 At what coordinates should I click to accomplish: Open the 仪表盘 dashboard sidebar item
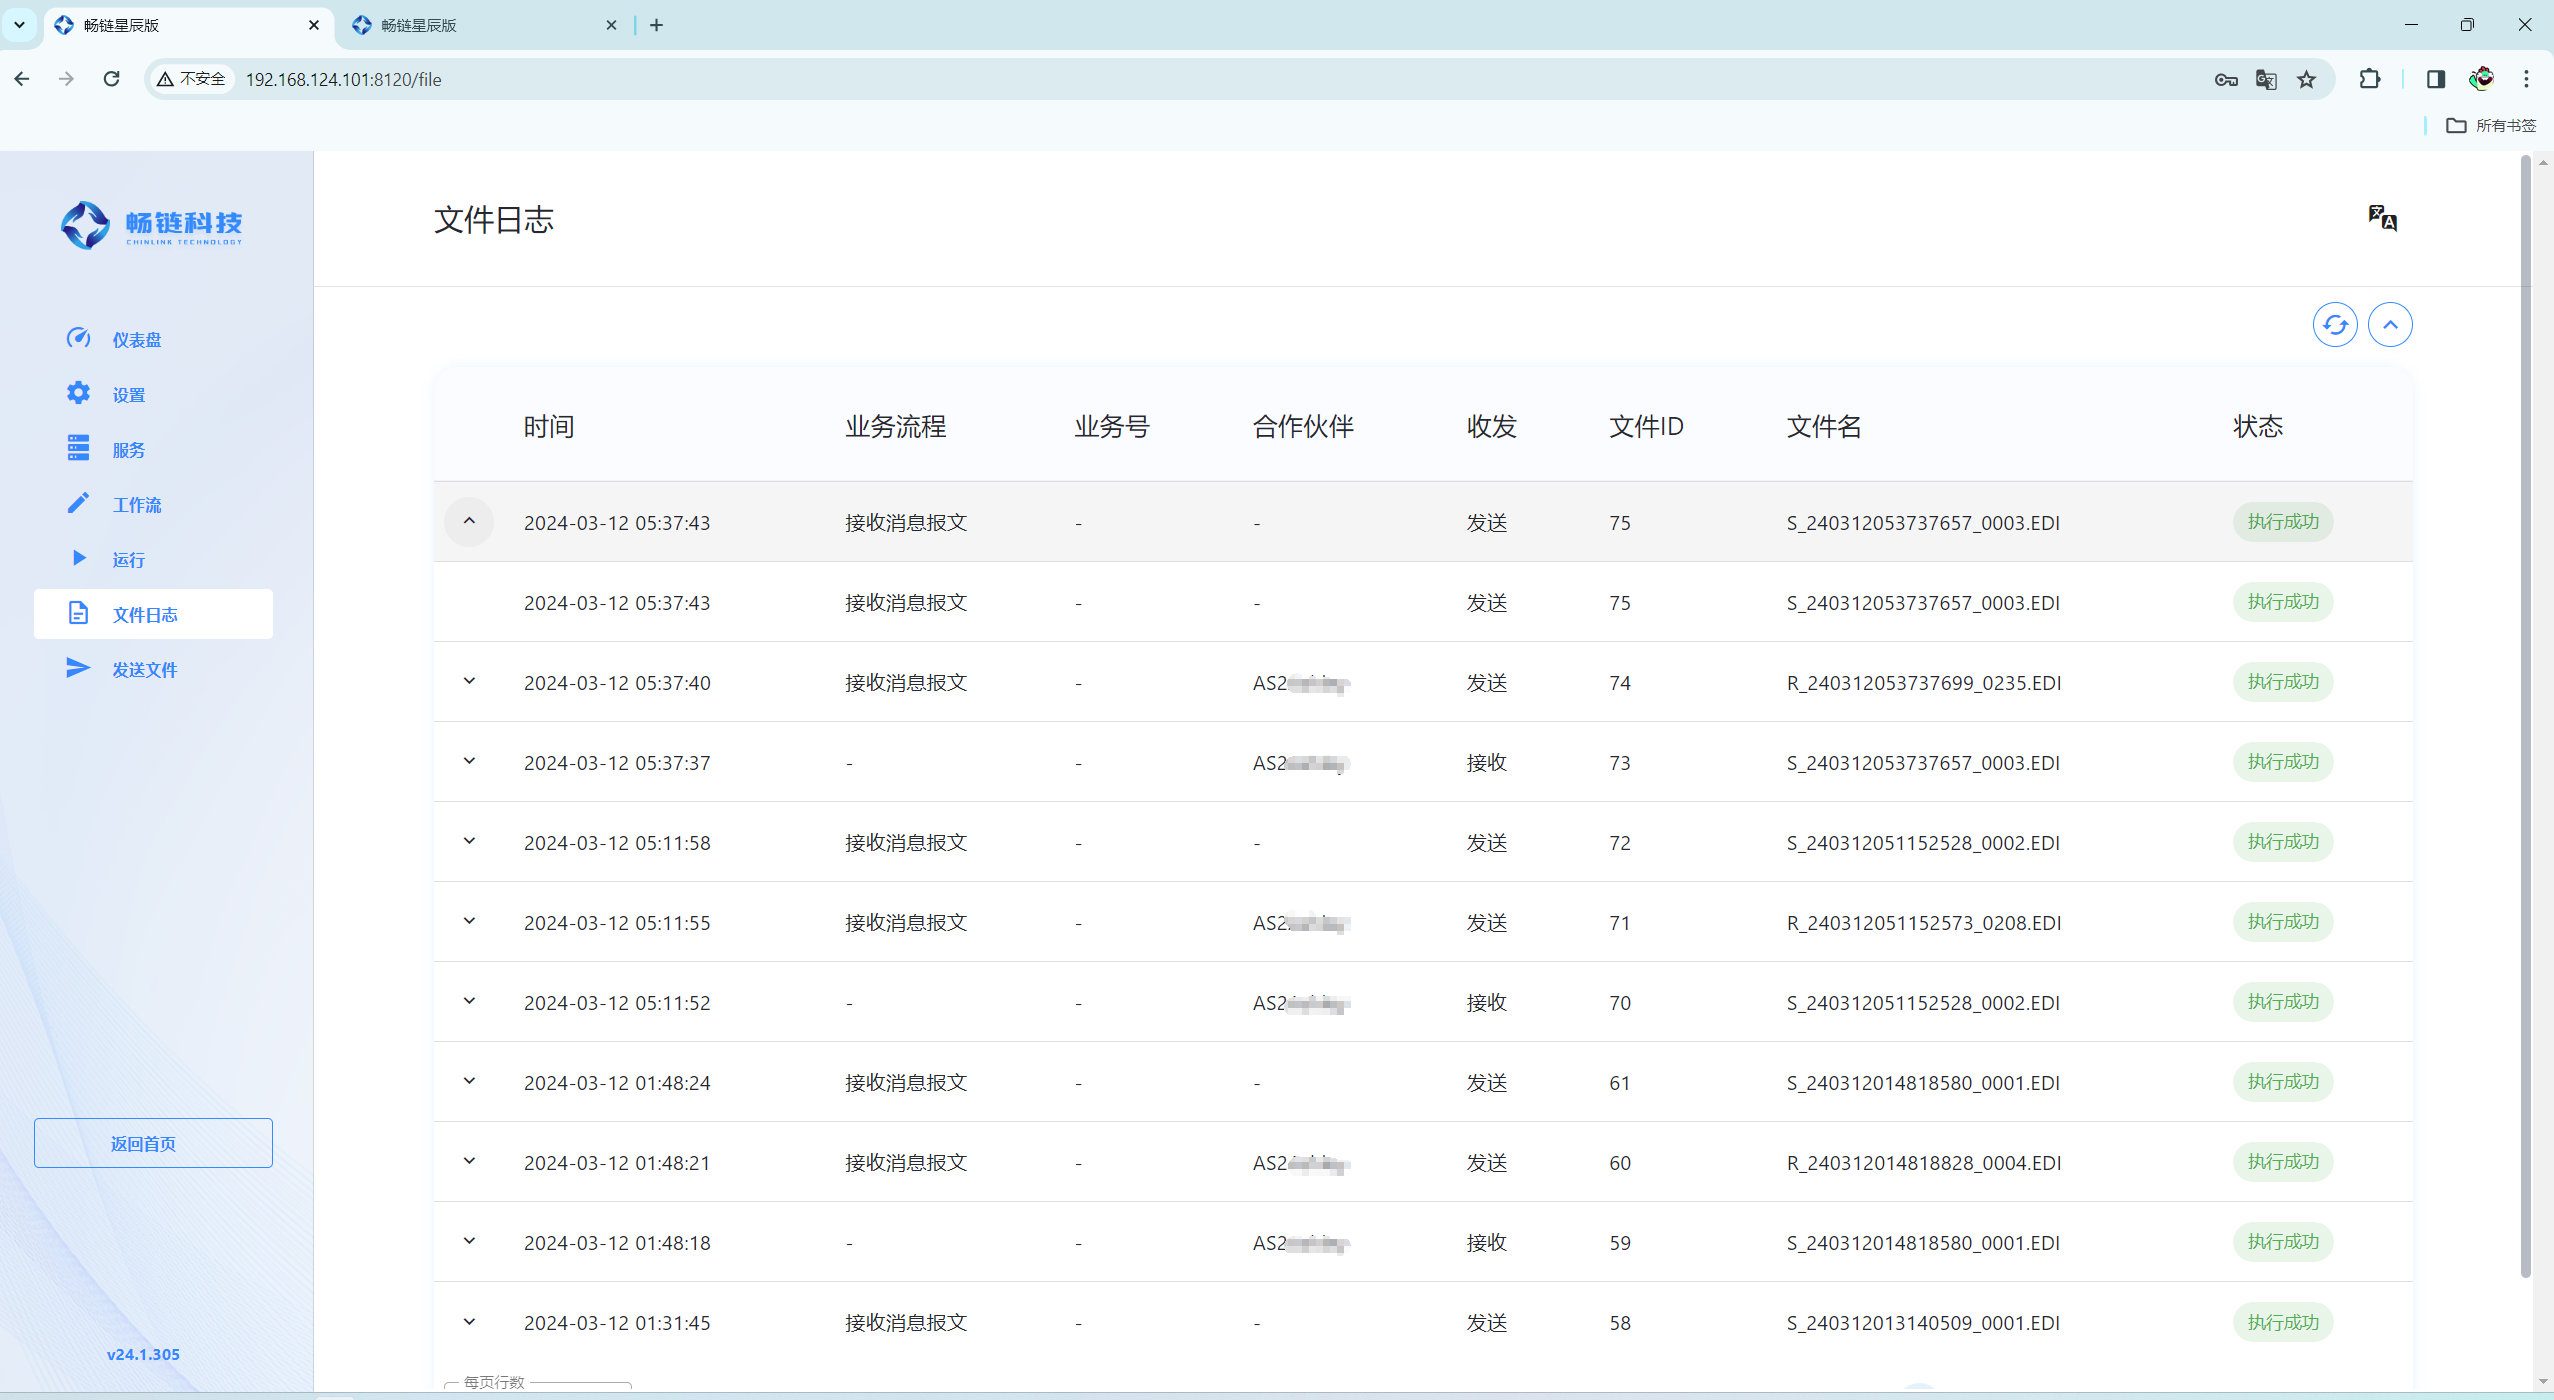click(136, 340)
